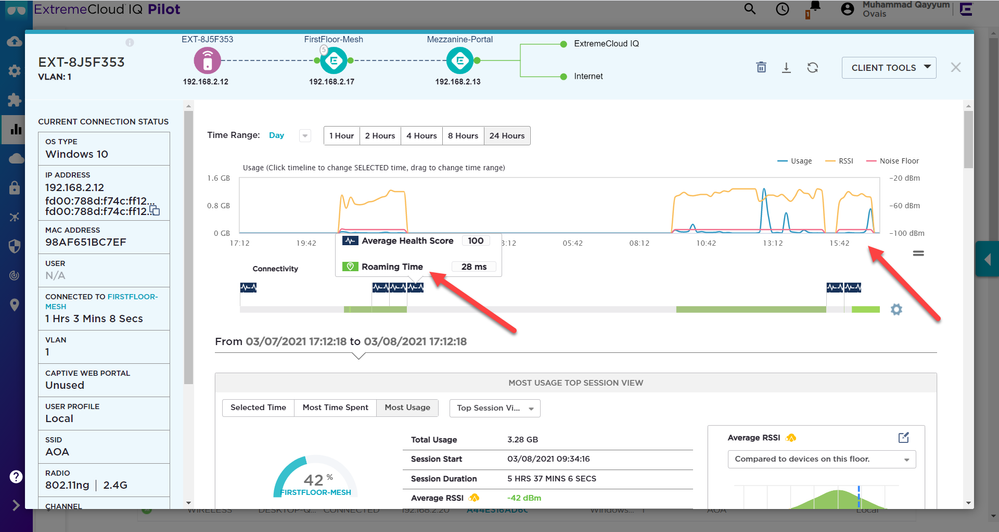The image size is (999, 532).
Task: Click the EXT-8J5F353 client device icon
Action: point(207,61)
